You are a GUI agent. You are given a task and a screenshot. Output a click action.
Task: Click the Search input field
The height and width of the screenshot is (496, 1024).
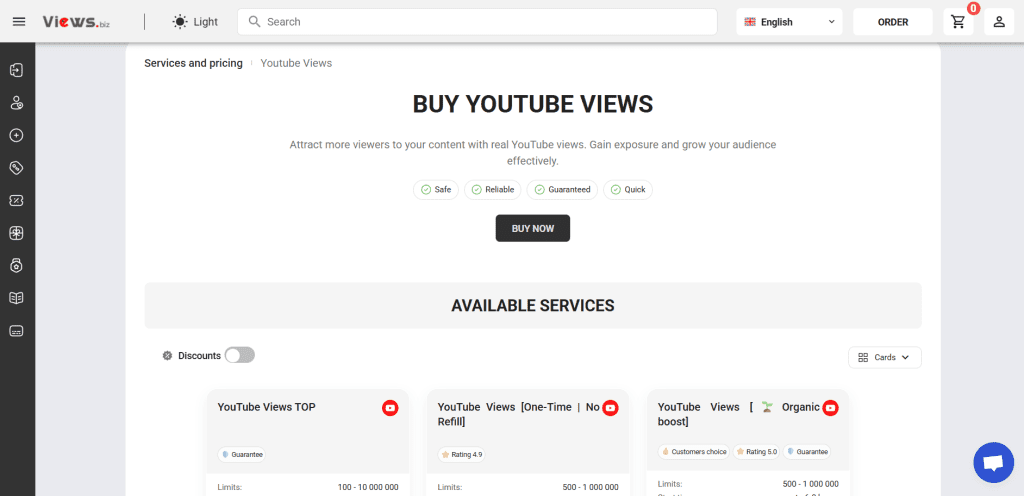(x=477, y=22)
